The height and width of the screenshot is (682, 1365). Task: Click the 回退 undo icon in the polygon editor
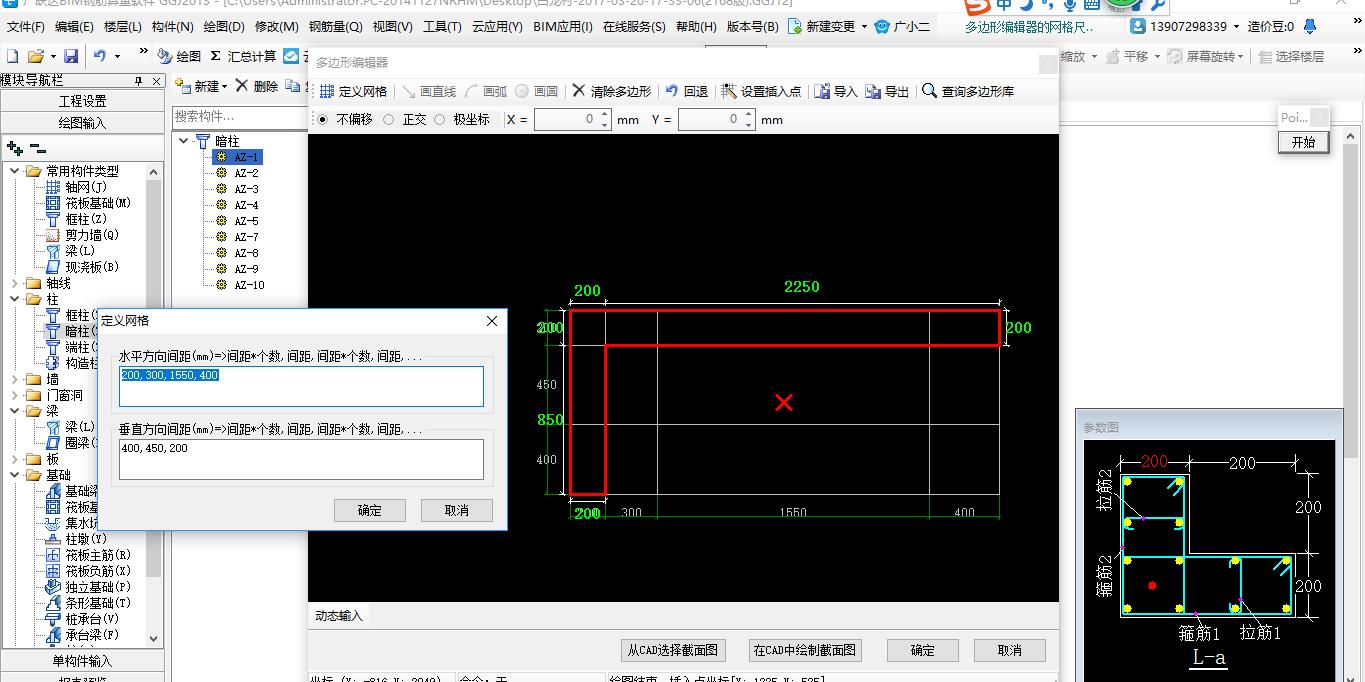coord(672,91)
